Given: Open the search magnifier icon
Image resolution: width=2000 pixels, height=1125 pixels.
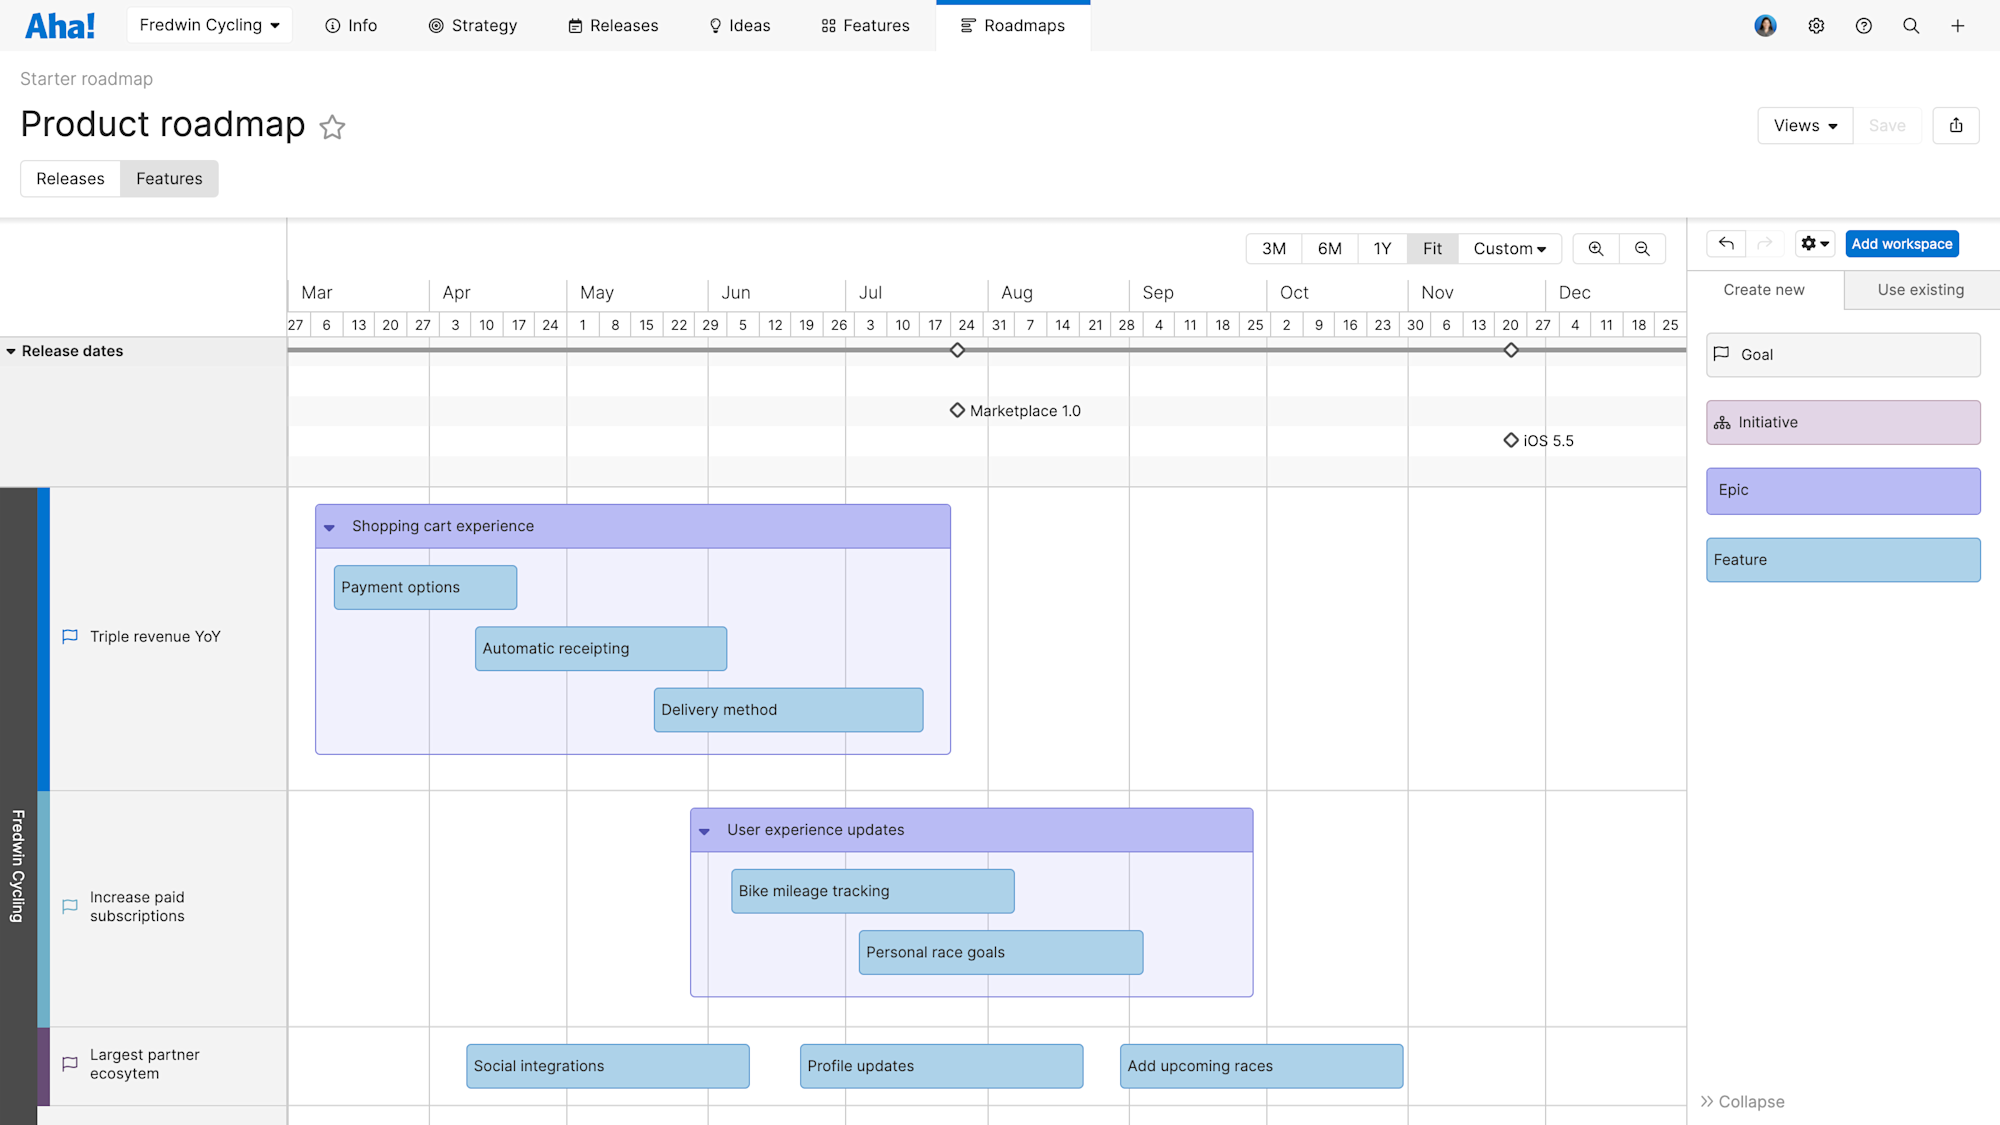Looking at the screenshot, I should (x=1911, y=25).
